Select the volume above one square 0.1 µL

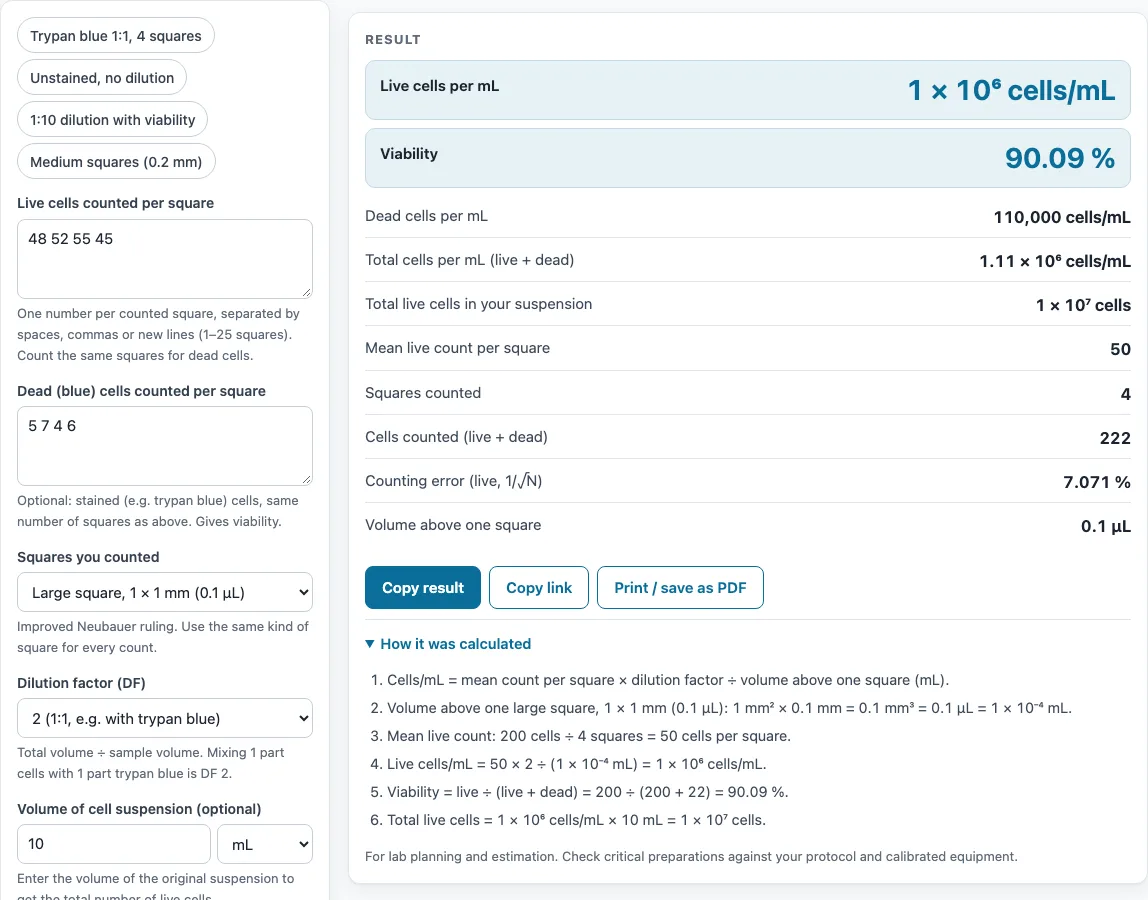coord(1106,526)
